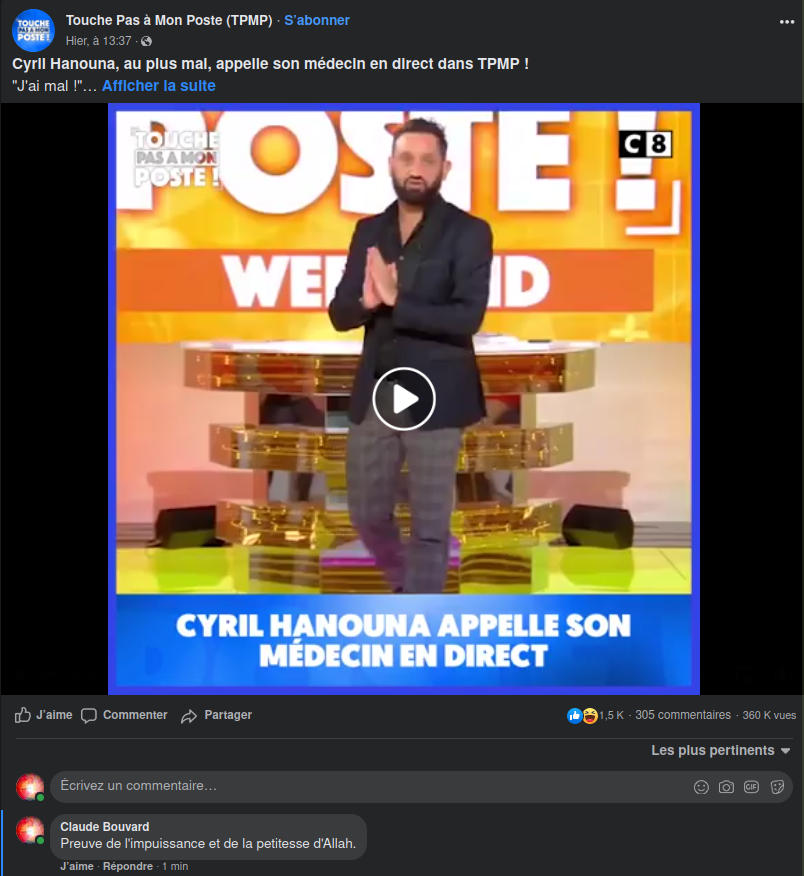Insert a GIF into the comment

click(751, 787)
